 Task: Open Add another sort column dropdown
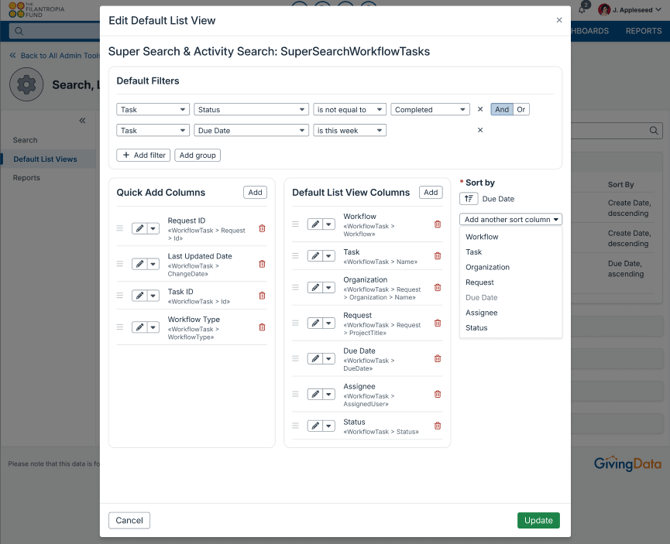point(511,219)
